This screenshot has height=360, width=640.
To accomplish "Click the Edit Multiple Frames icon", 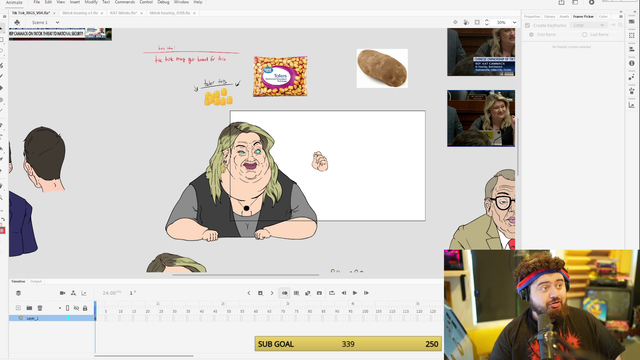I will tap(296, 293).
